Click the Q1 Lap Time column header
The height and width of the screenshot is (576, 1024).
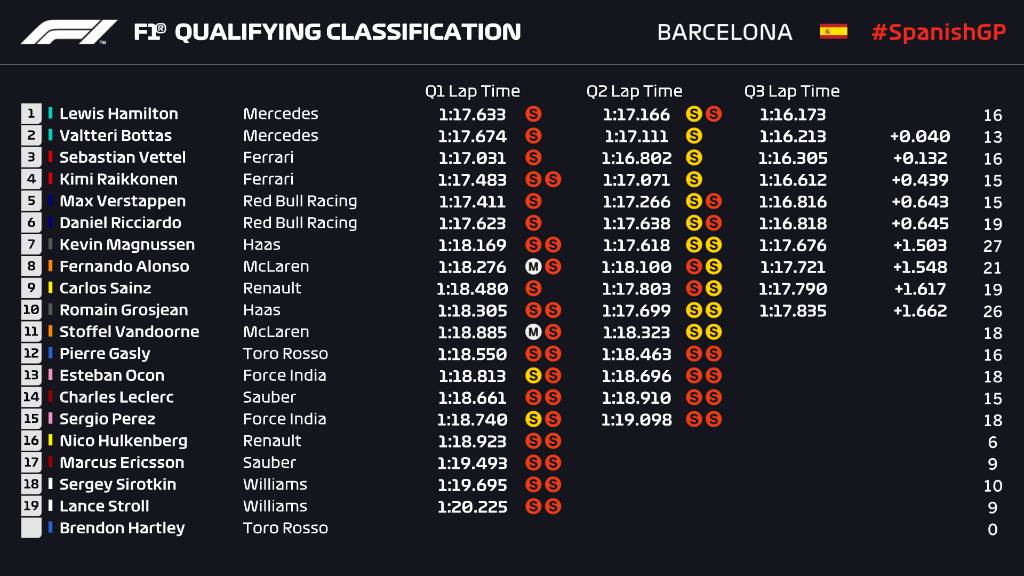coord(472,91)
